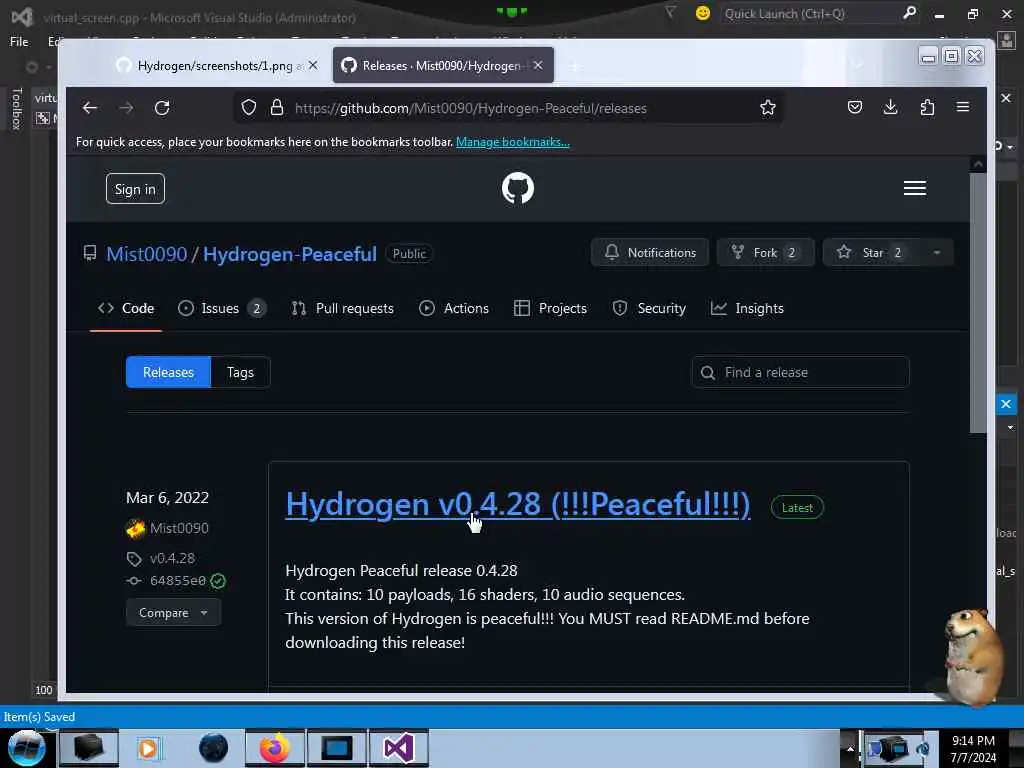The height and width of the screenshot is (768, 1024).
Task: Bookmark this page with the star icon
Action: click(x=767, y=108)
